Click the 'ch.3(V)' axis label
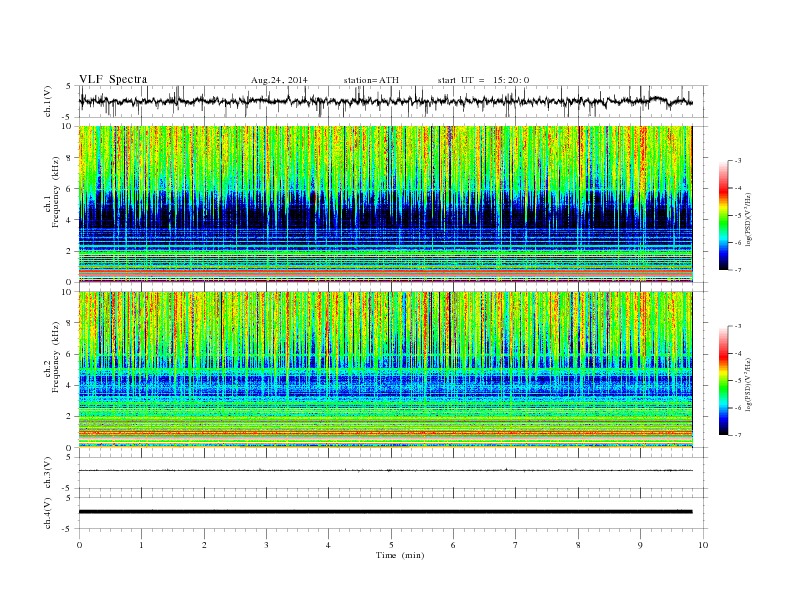Image resolution: width=792 pixels, height=612 pixels. [48, 473]
